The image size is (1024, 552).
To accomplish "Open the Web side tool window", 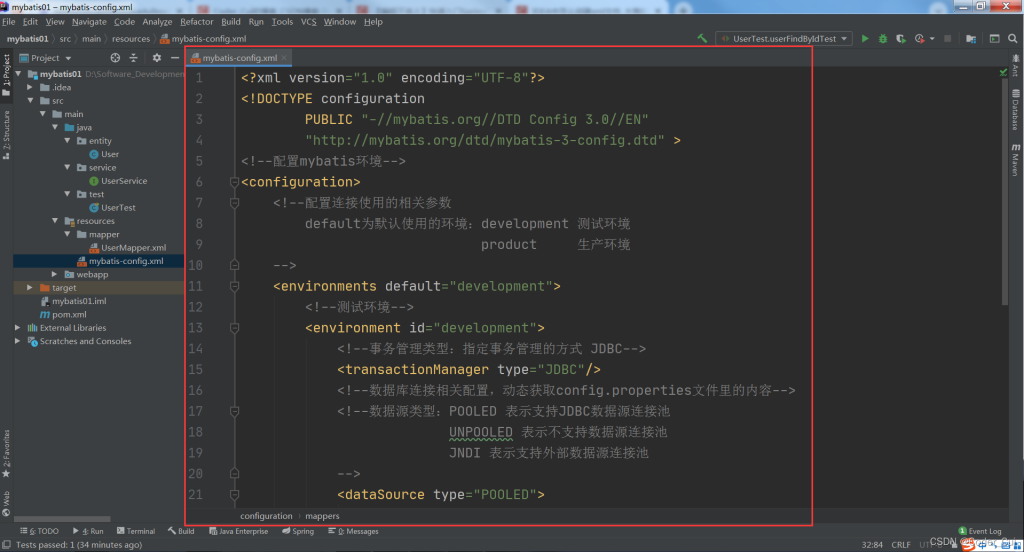I will [x=7, y=503].
